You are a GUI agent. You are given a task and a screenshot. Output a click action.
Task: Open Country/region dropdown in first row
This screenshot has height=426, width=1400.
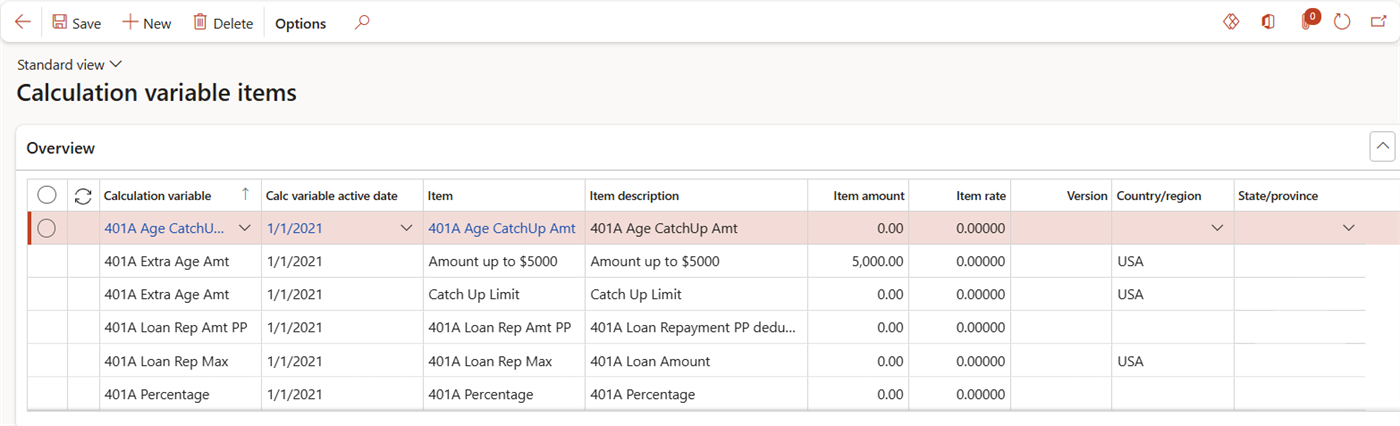1217,228
